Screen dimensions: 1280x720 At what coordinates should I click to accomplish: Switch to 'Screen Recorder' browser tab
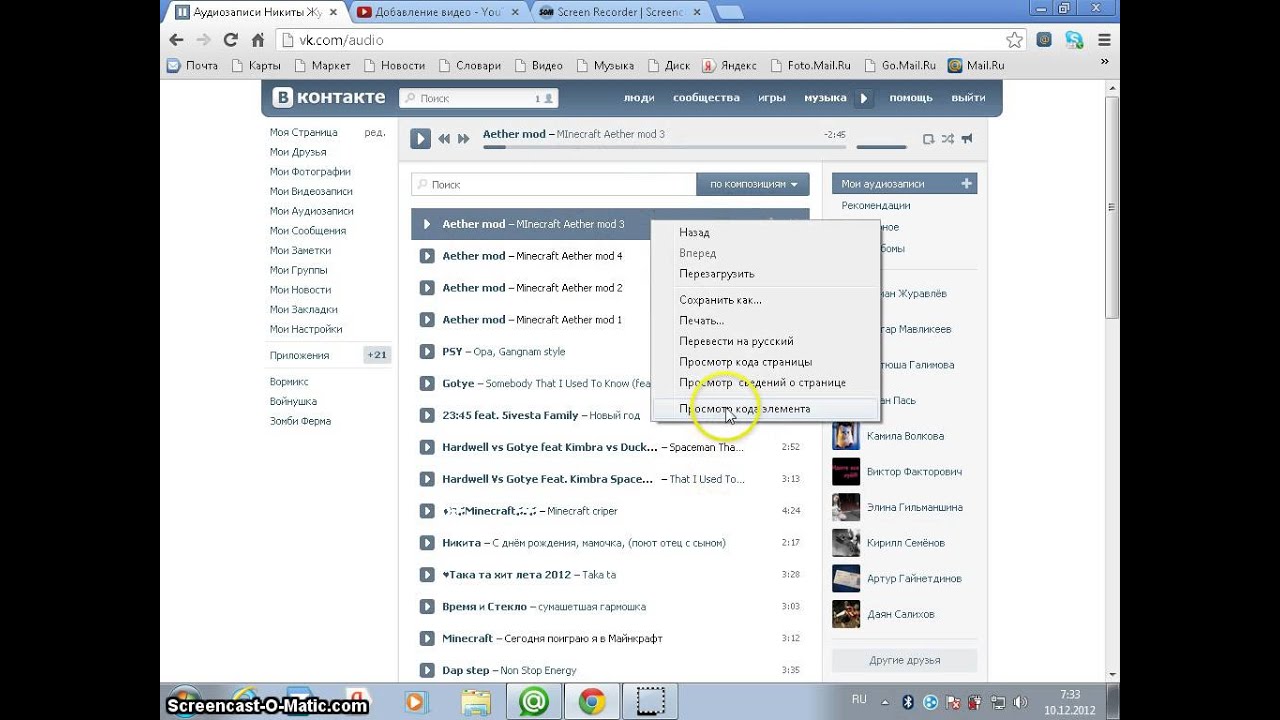620,12
